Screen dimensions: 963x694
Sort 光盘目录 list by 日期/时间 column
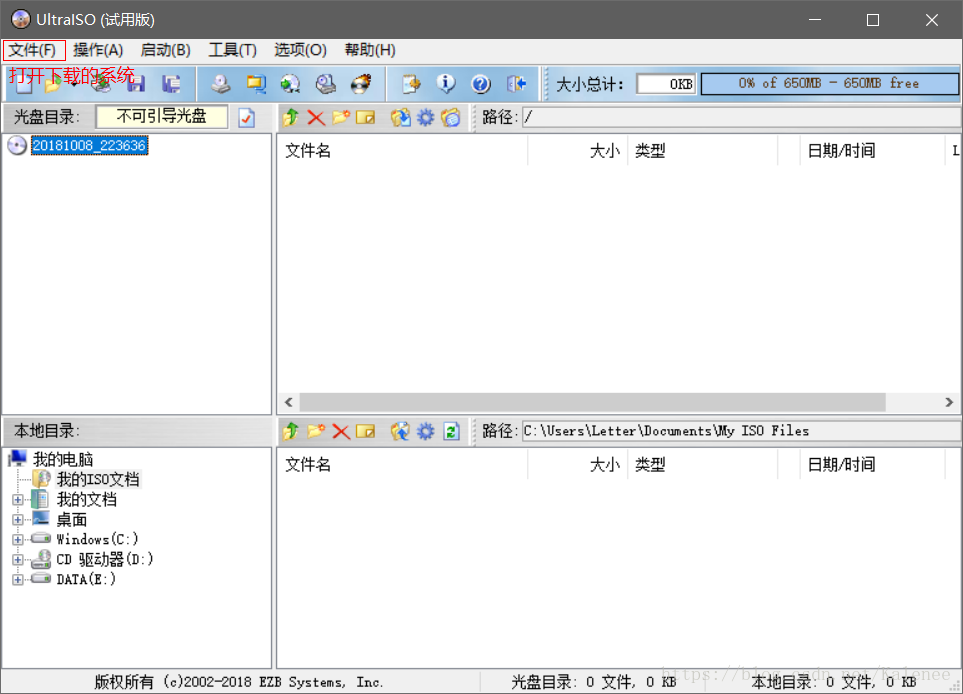coord(873,150)
